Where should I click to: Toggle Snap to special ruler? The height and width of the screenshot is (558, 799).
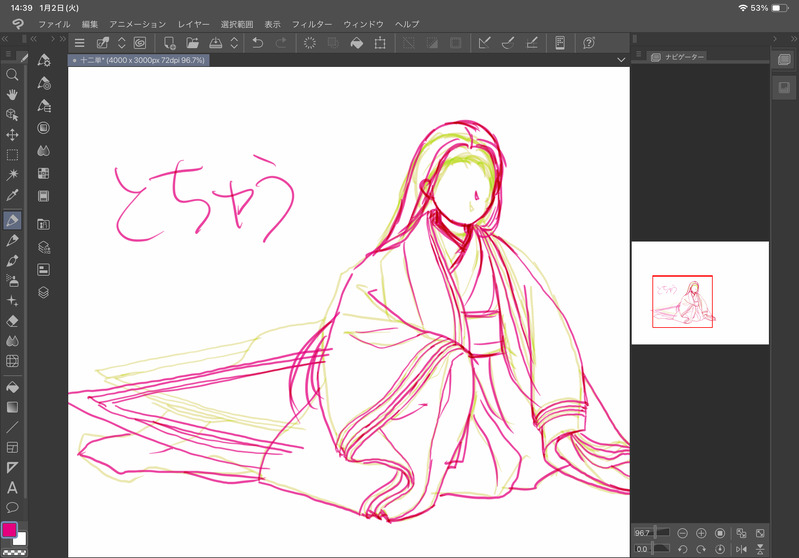(508, 43)
